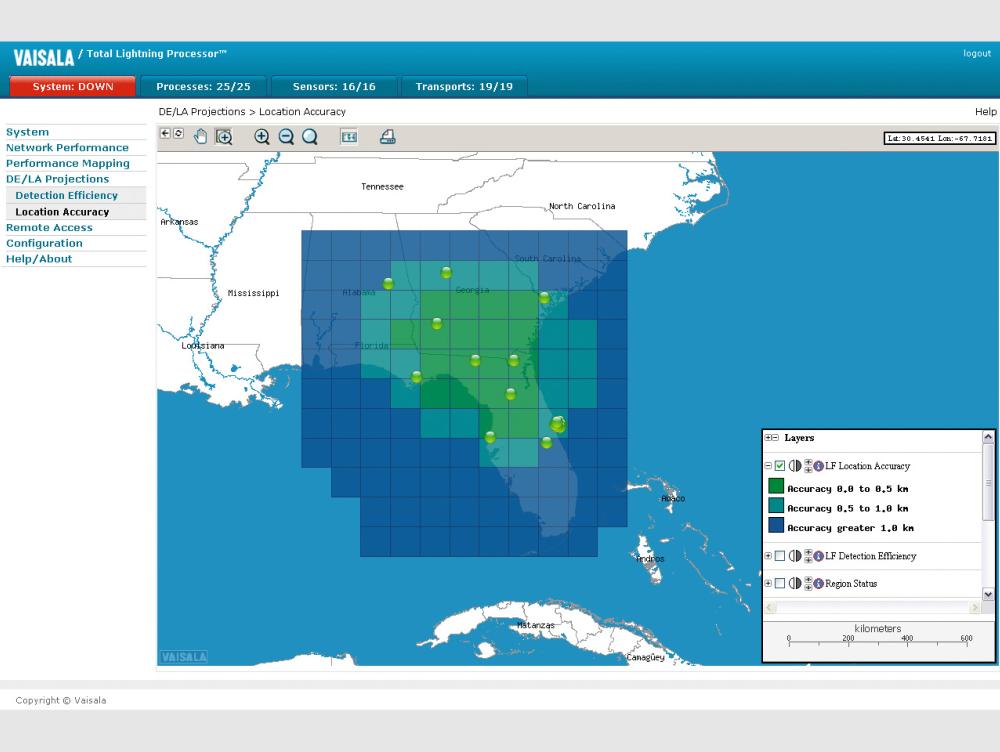Select the Pan hand tool
The height and width of the screenshot is (752, 1000).
coord(201,137)
